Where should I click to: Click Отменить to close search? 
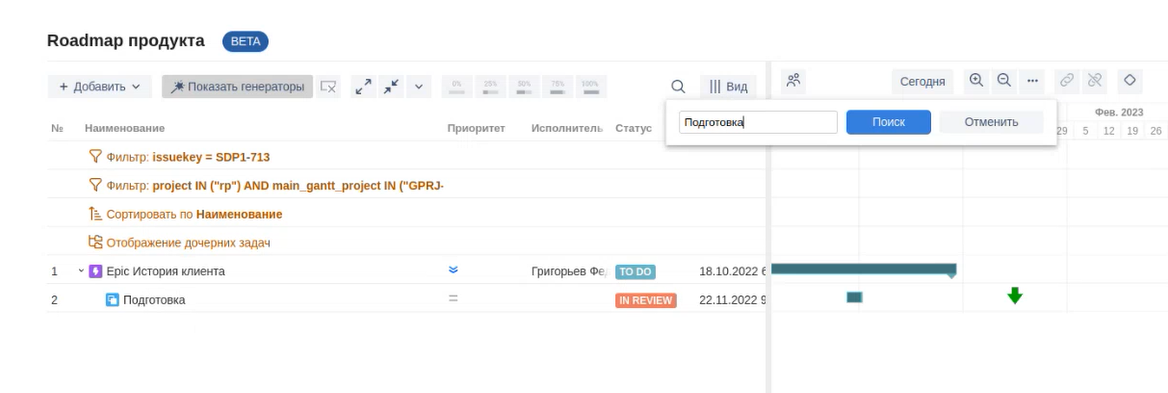[991, 122]
